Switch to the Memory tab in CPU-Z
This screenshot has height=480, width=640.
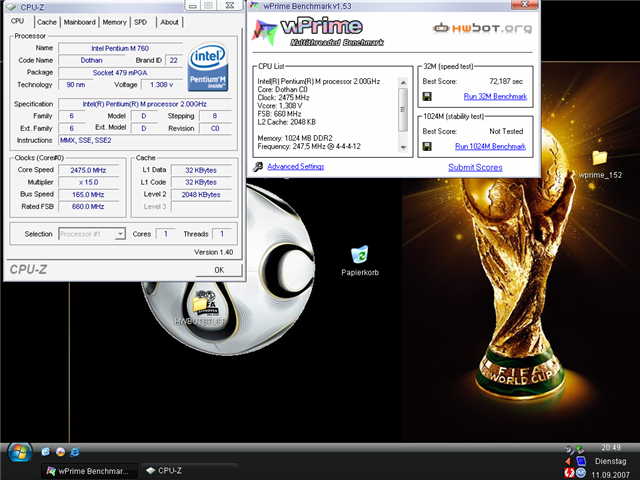[114, 22]
